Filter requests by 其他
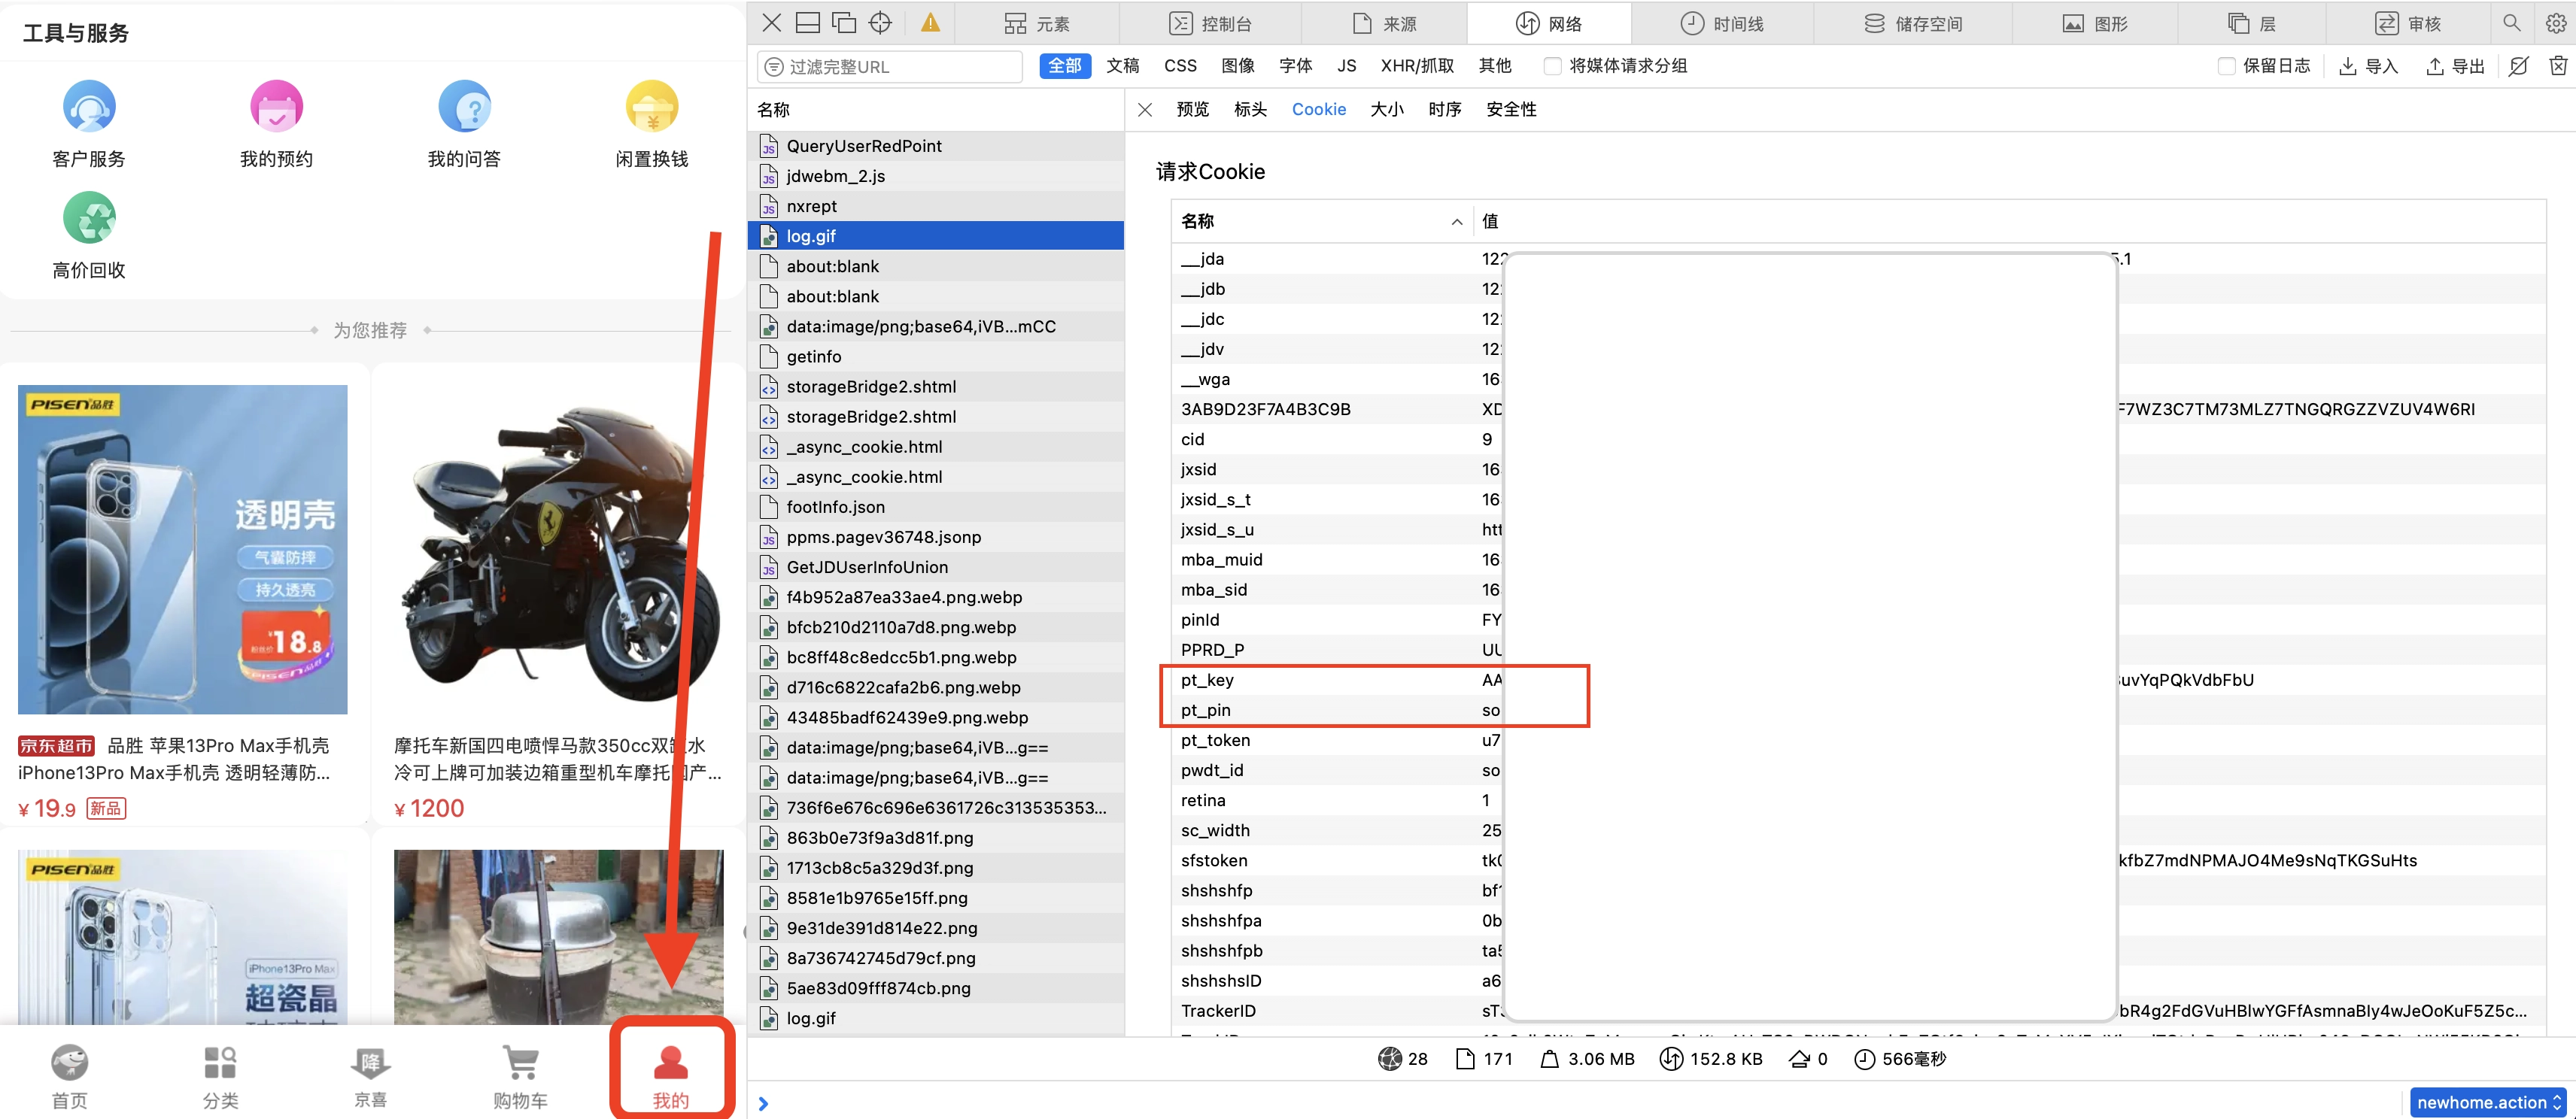 click(x=1495, y=66)
